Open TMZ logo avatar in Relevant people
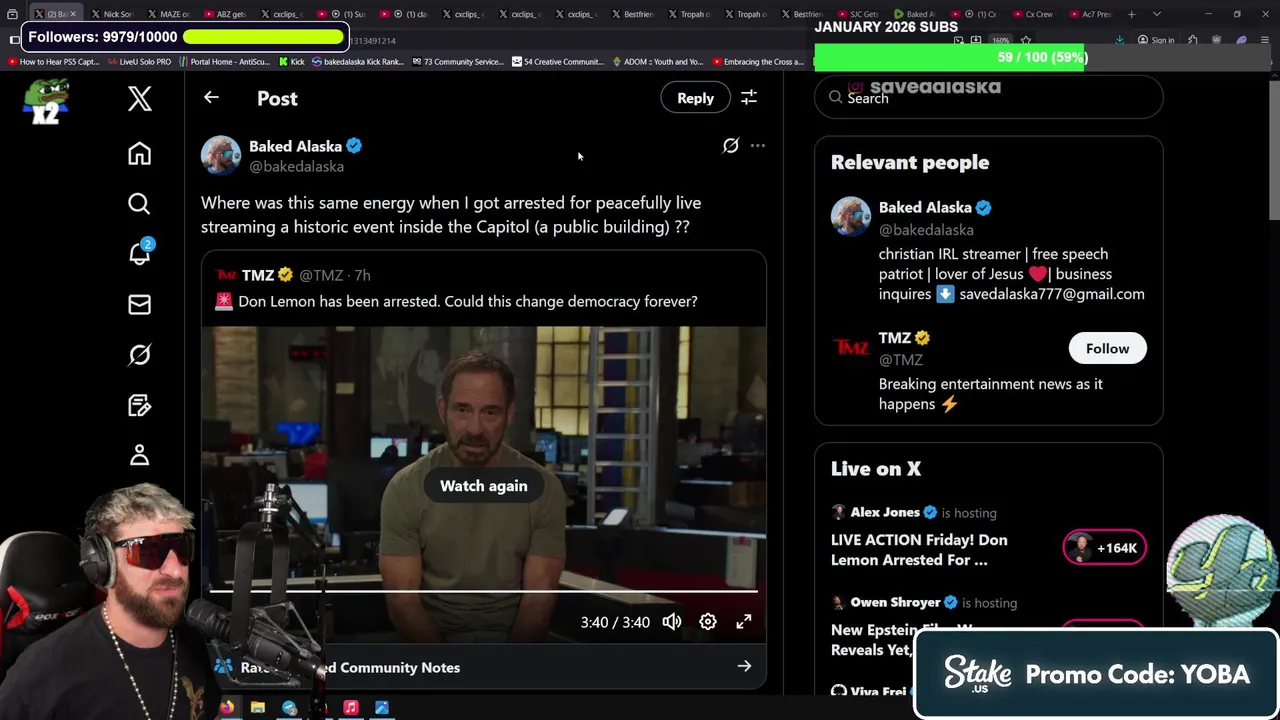The image size is (1280, 720). 851,348
